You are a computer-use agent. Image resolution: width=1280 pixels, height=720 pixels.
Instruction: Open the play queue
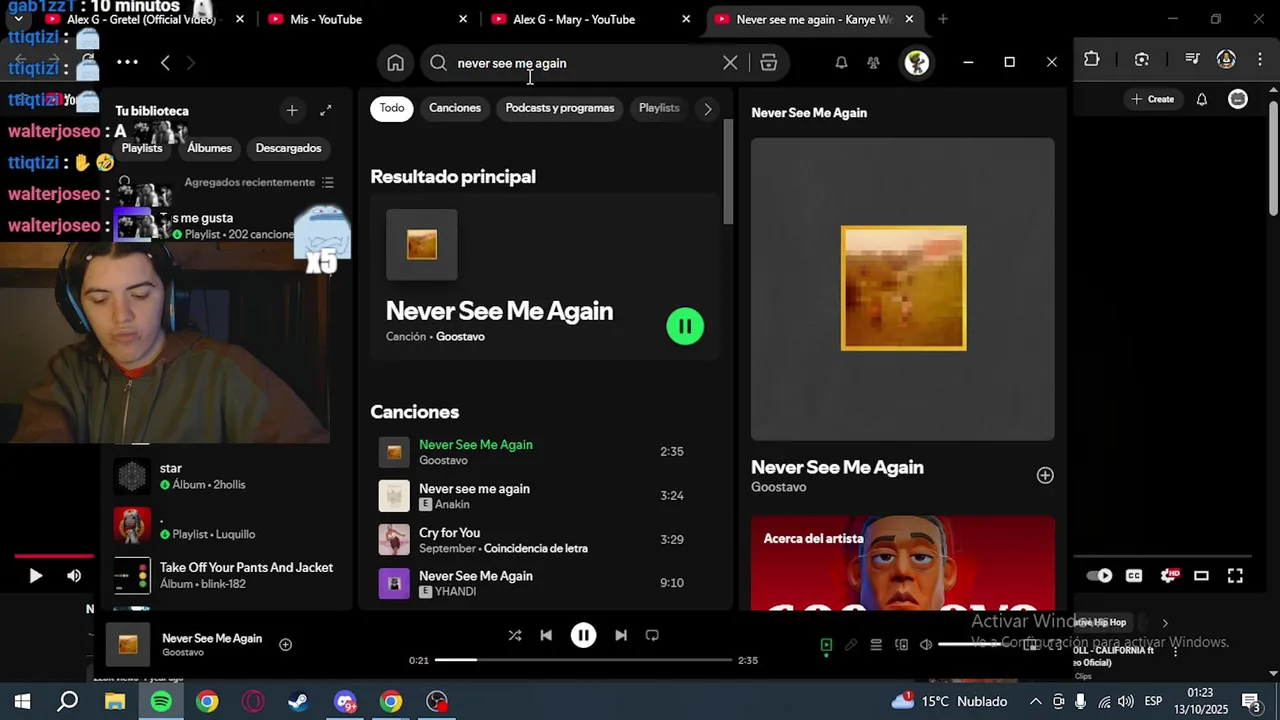point(876,645)
